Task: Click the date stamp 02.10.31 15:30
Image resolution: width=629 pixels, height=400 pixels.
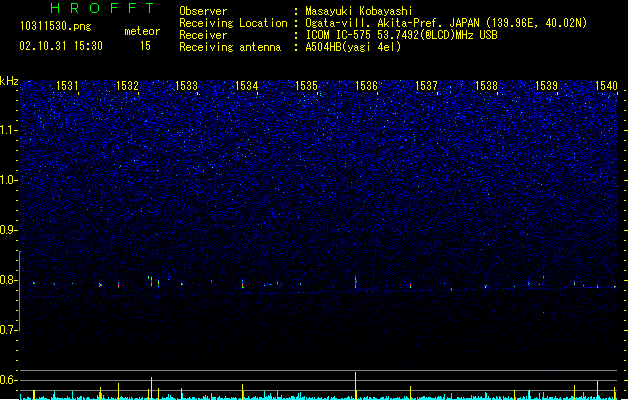Action: click(61, 46)
